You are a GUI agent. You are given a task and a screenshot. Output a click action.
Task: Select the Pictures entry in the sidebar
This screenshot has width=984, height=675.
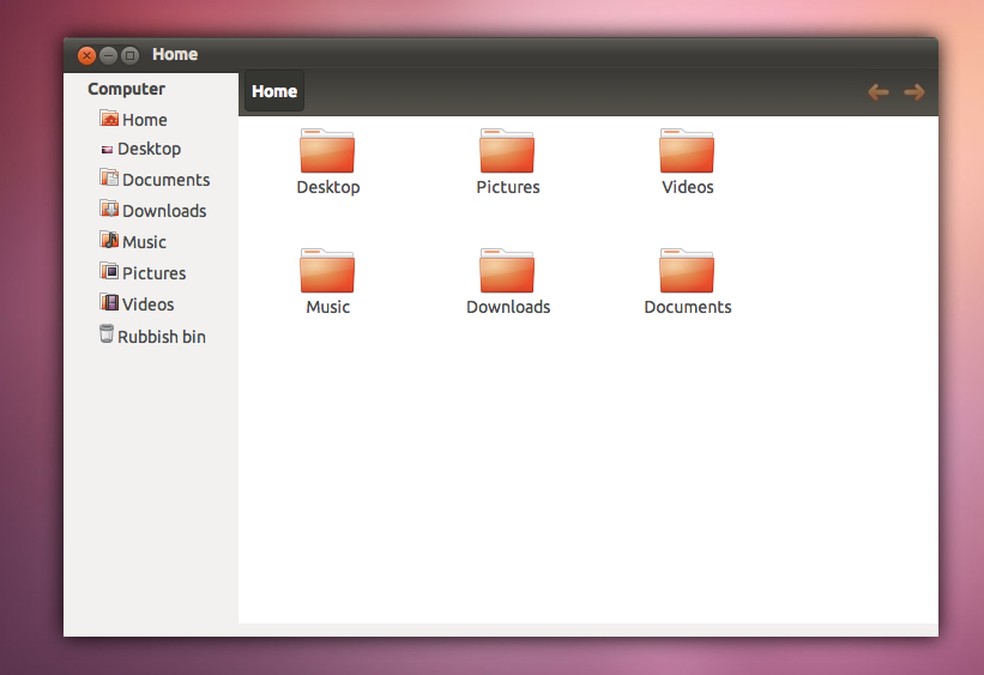coord(153,273)
